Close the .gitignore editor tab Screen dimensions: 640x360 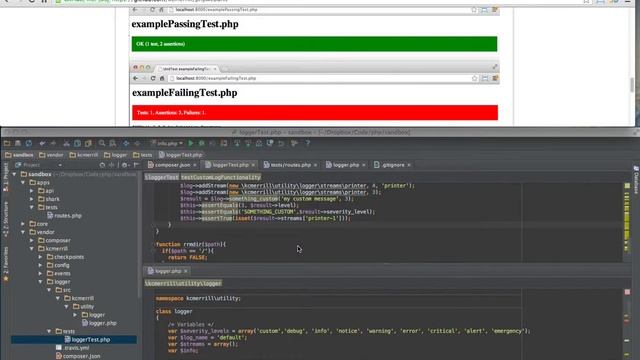(x=409, y=165)
